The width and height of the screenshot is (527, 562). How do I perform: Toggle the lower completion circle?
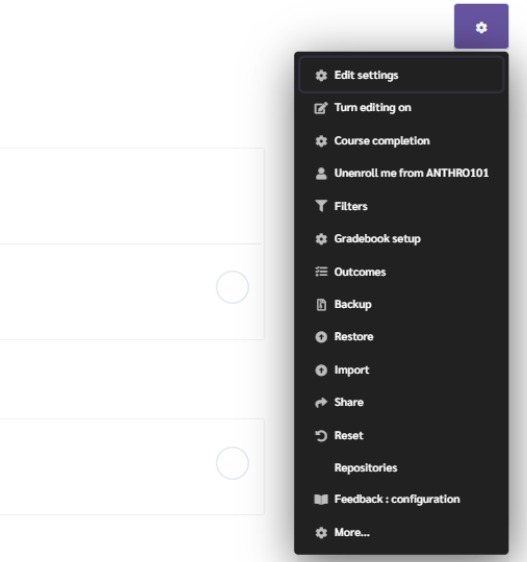pos(232,463)
